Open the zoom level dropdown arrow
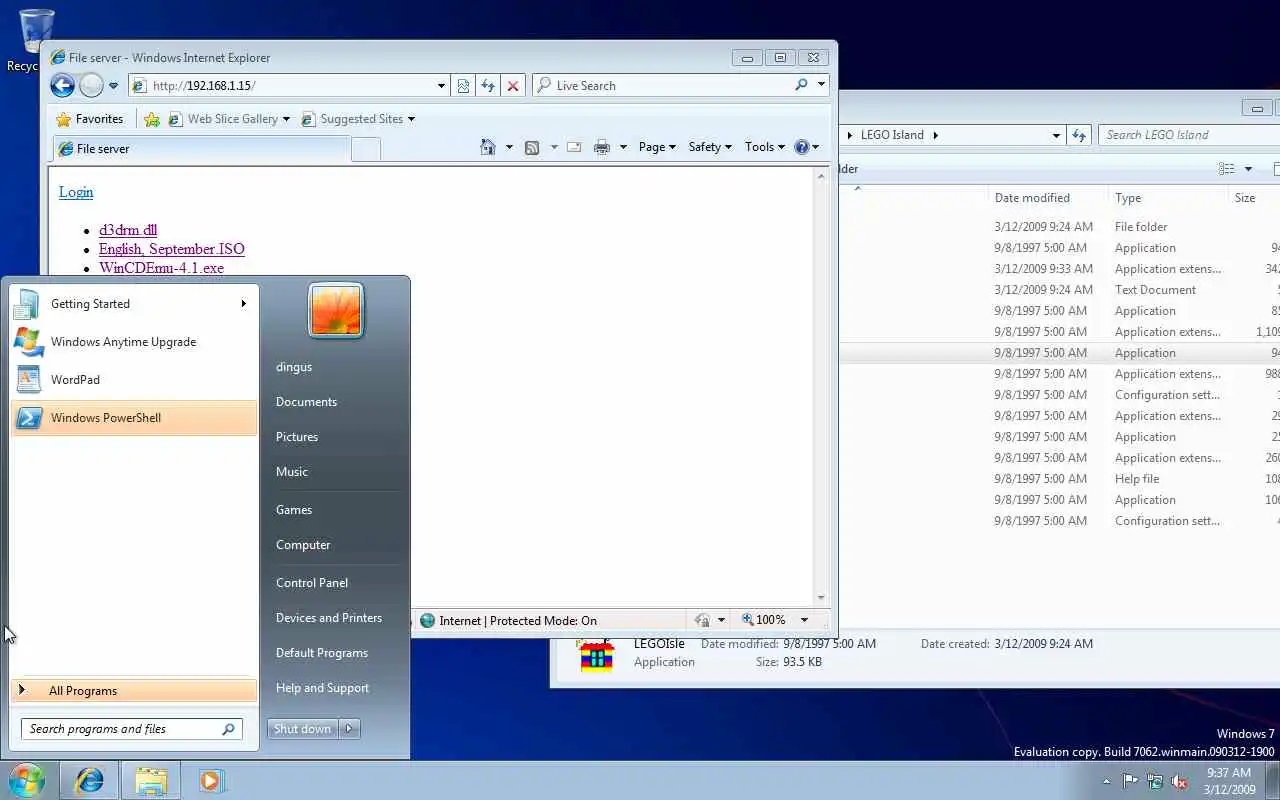Viewport: 1280px width, 800px height. [803, 620]
